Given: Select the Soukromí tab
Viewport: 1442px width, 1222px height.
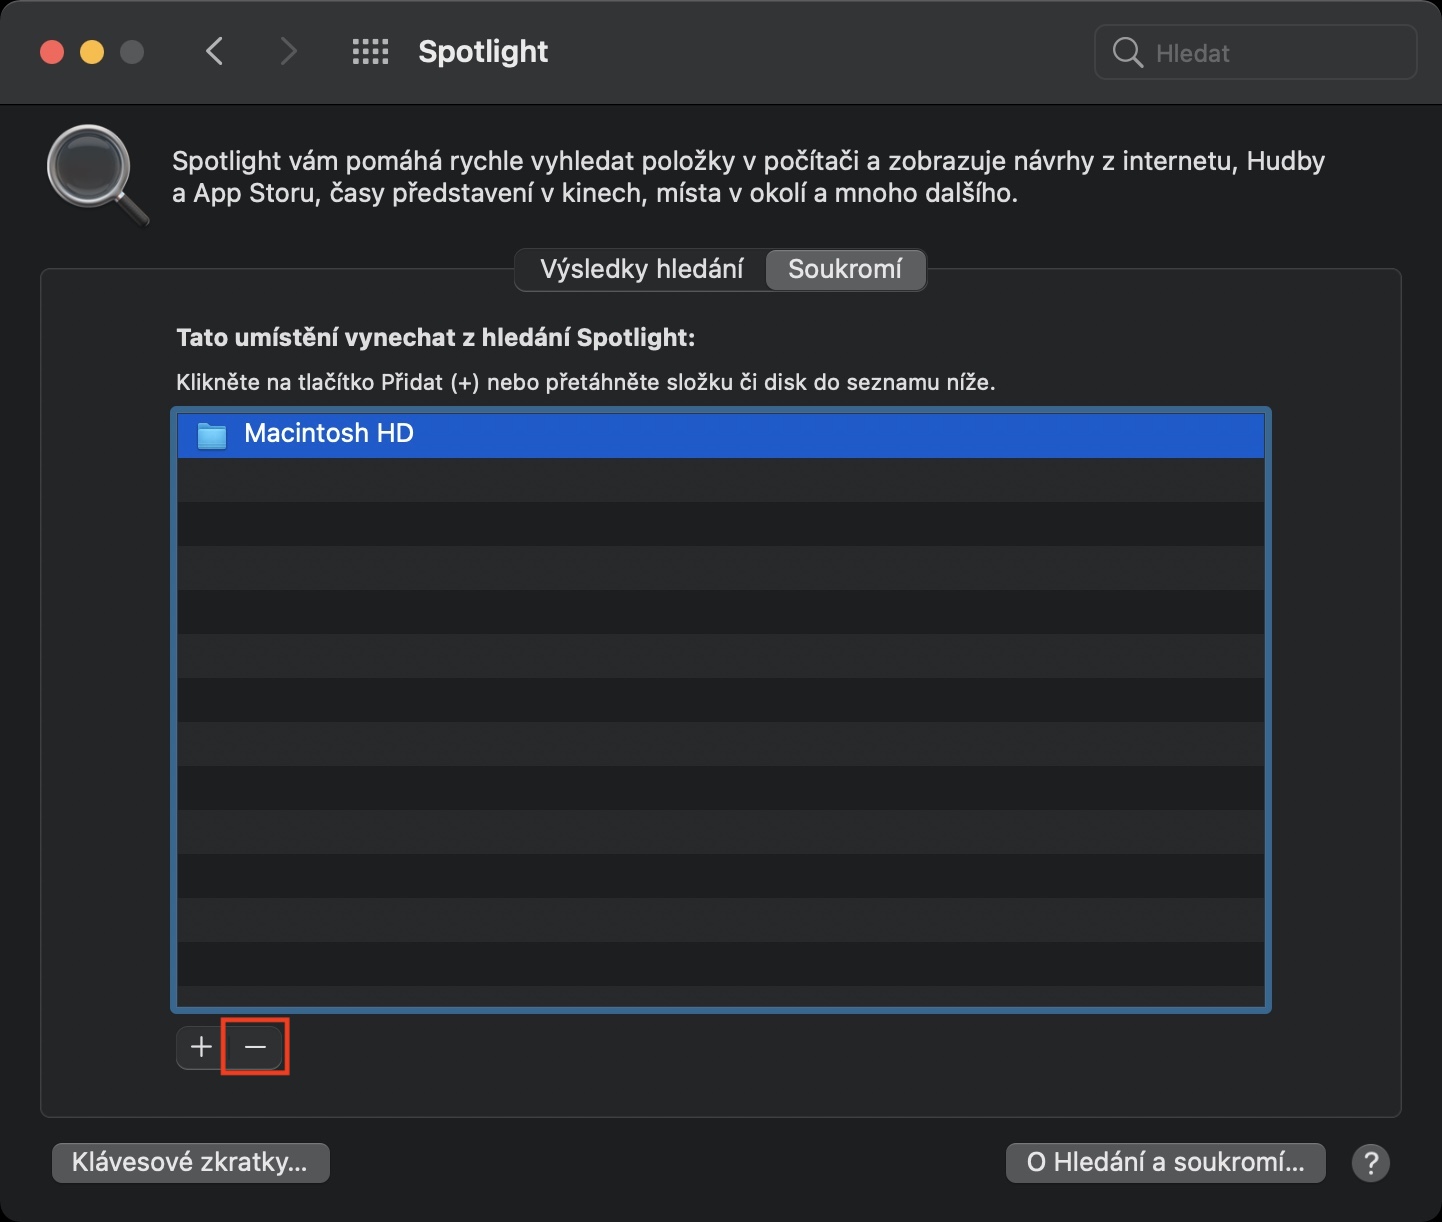Looking at the screenshot, I should click(x=845, y=270).
